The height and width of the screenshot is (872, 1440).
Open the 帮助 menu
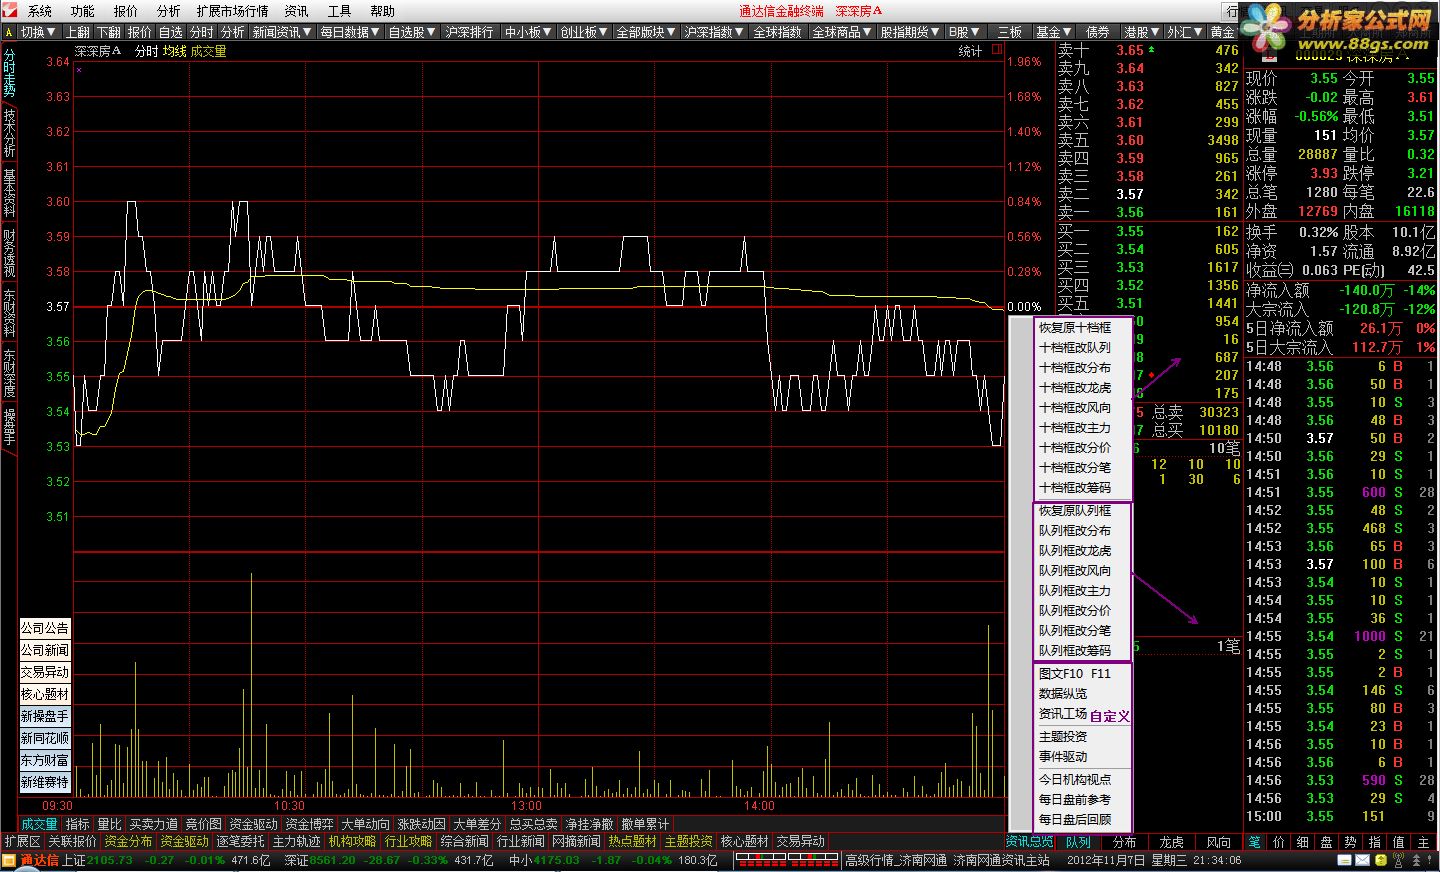(383, 11)
